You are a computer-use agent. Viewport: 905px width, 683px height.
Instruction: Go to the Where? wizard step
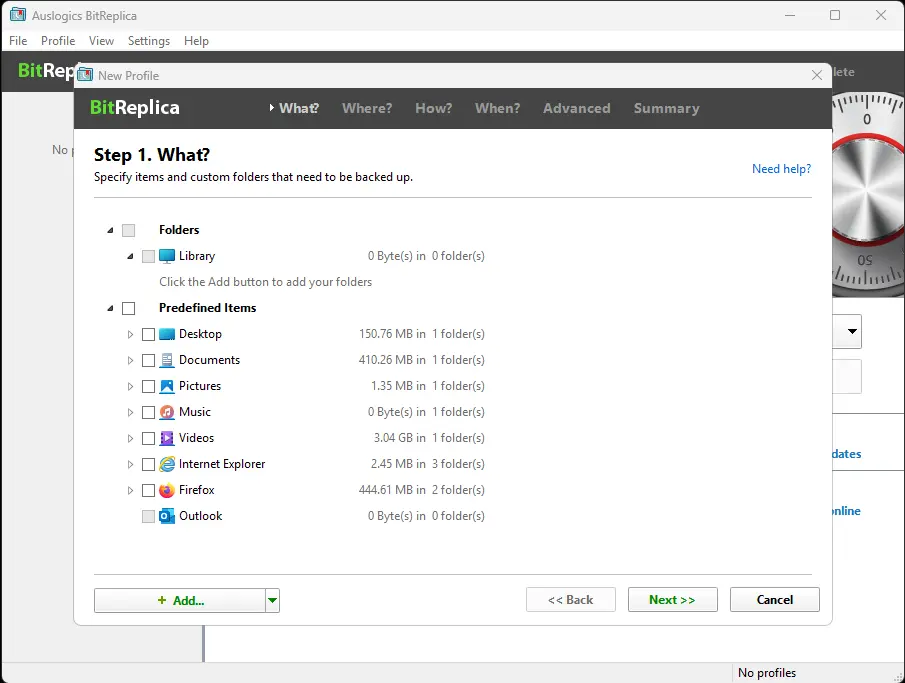[367, 109]
